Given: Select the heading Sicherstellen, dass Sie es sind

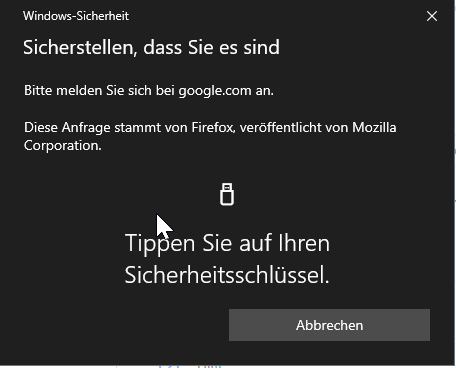Looking at the screenshot, I should point(151,47).
